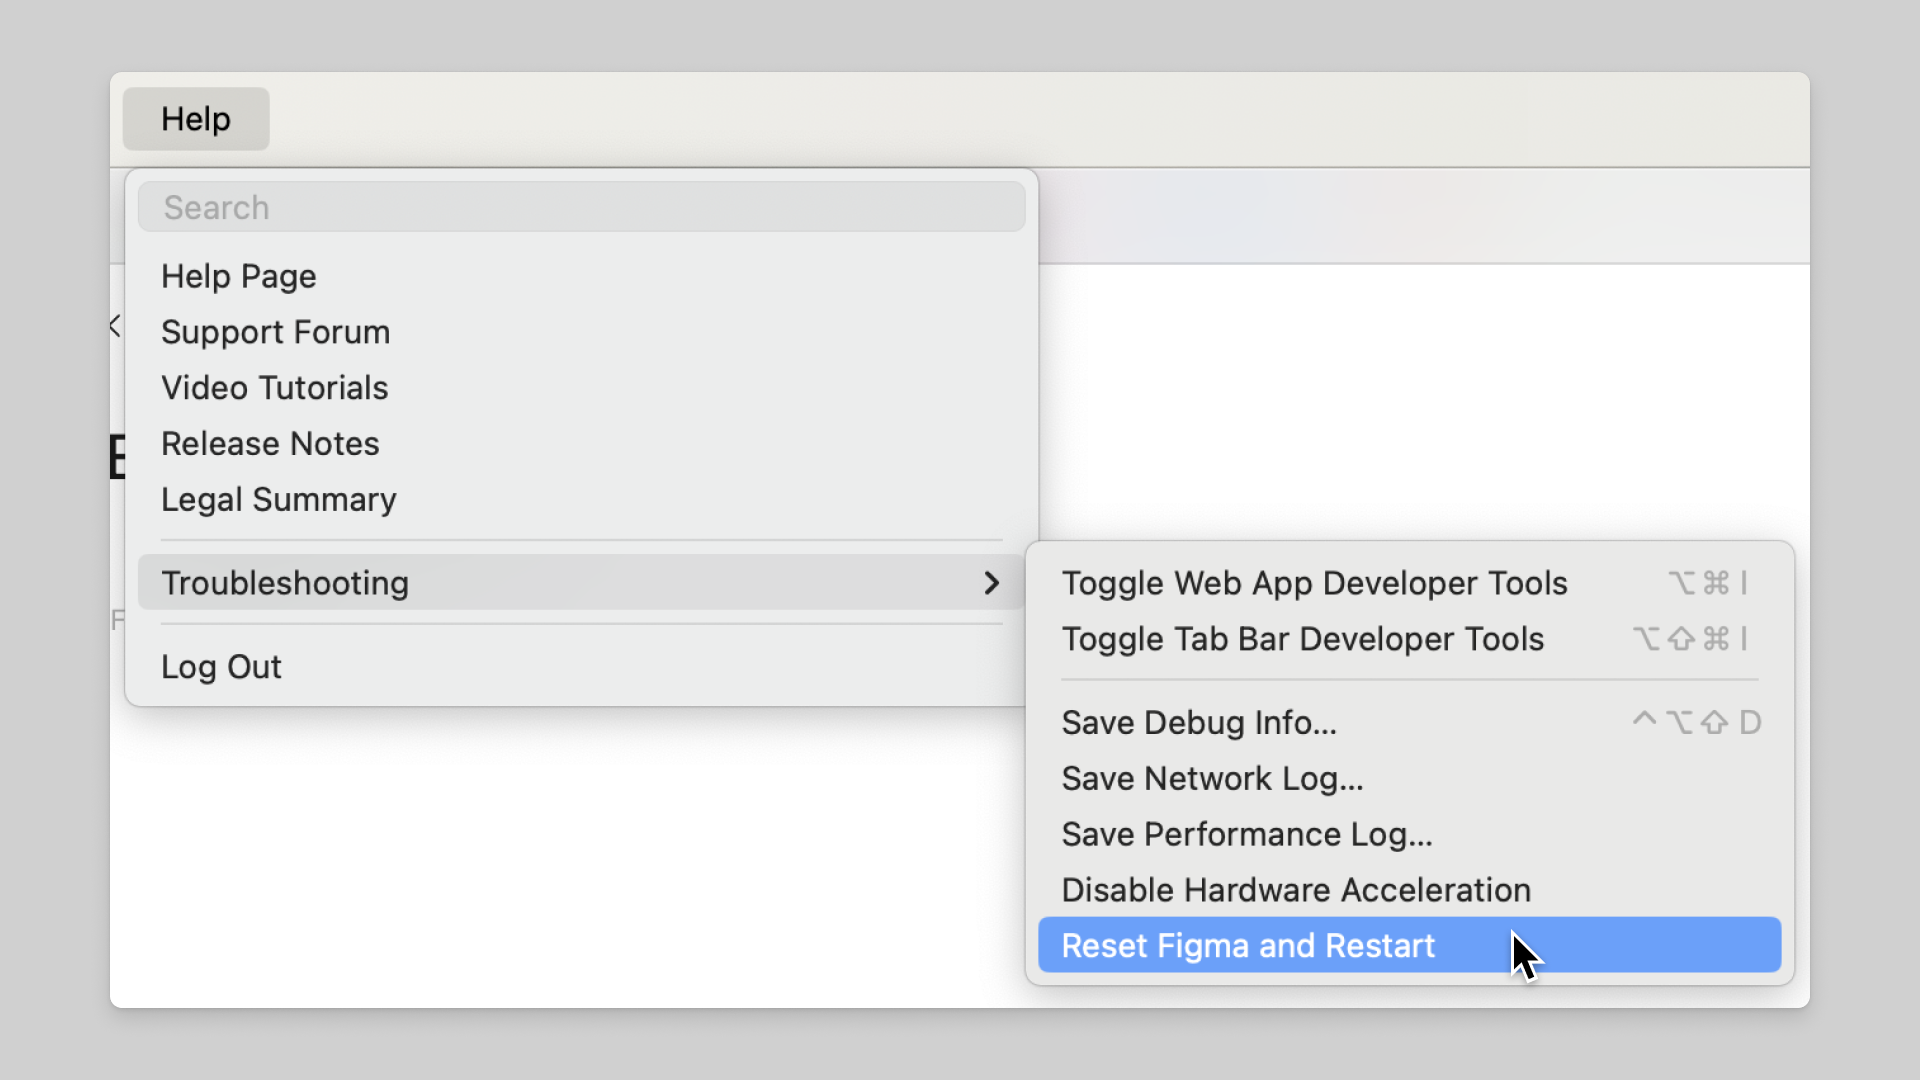The height and width of the screenshot is (1080, 1920).
Task: Select Support Forum menu entry
Action: [581, 332]
